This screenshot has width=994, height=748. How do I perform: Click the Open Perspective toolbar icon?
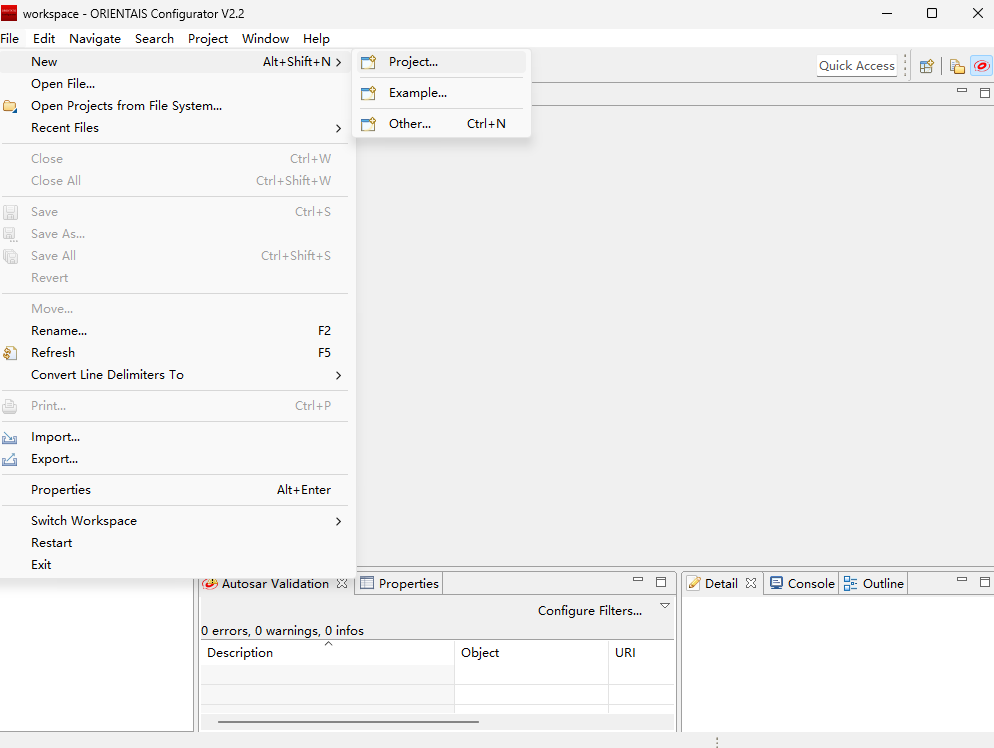927,66
